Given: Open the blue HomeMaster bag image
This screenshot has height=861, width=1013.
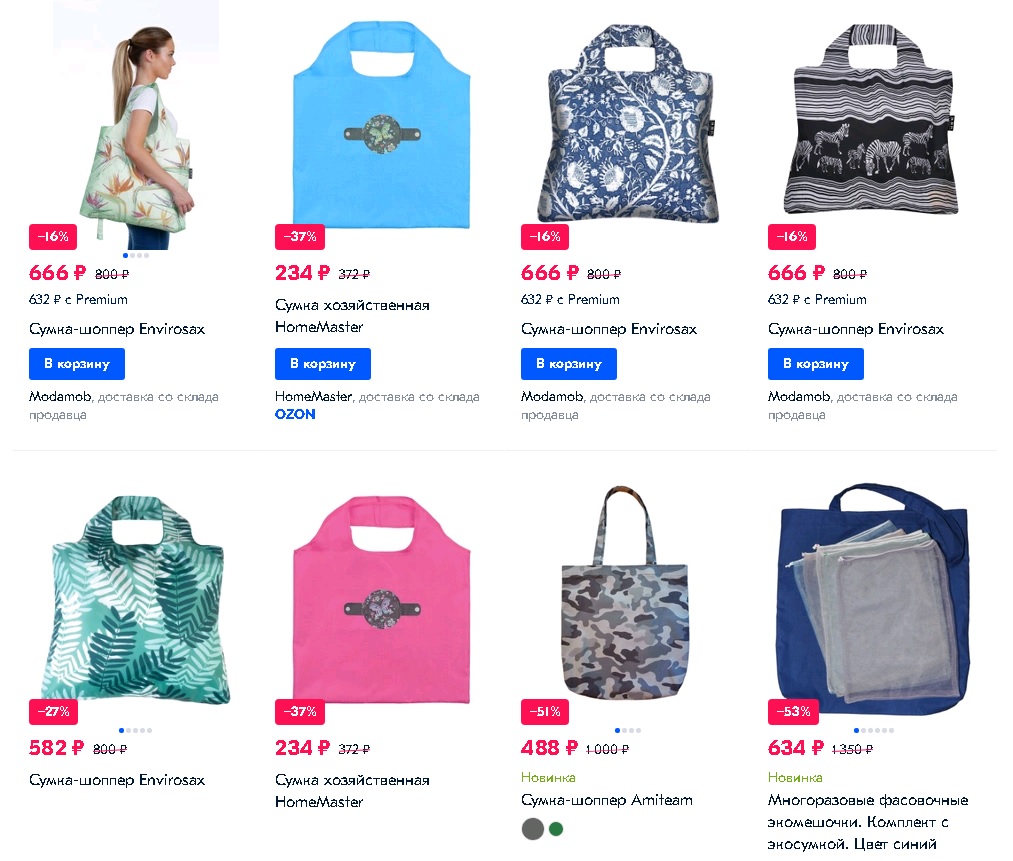Looking at the screenshot, I should click(x=381, y=126).
